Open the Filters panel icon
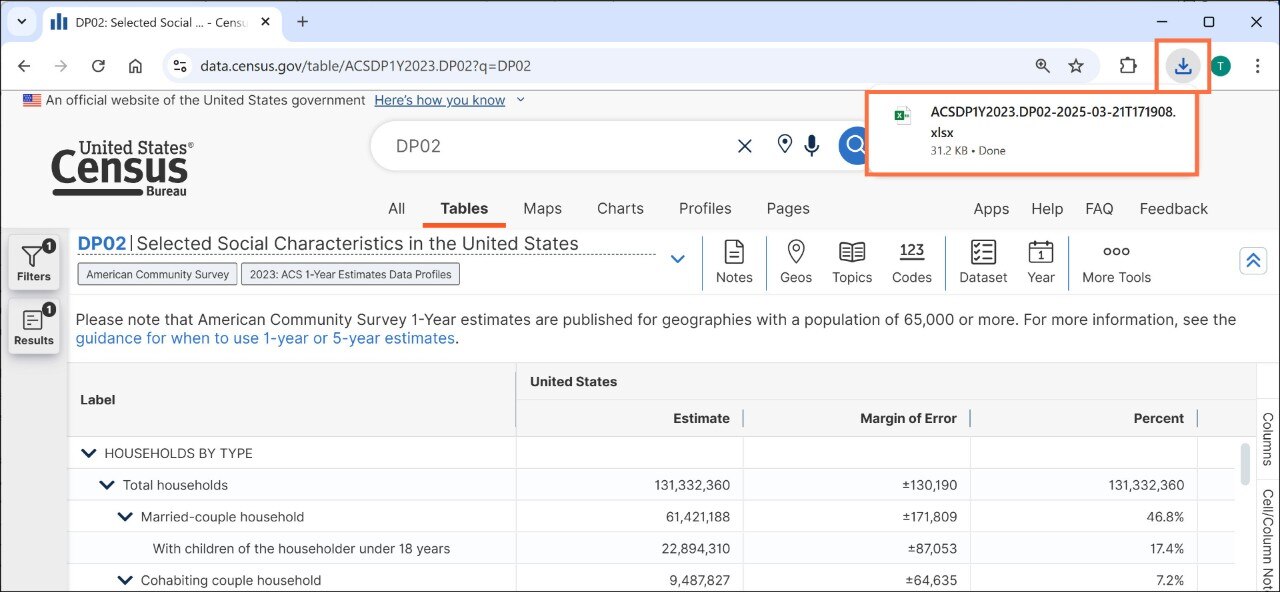This screenshot has width=1280, height=592. point(33,264)
